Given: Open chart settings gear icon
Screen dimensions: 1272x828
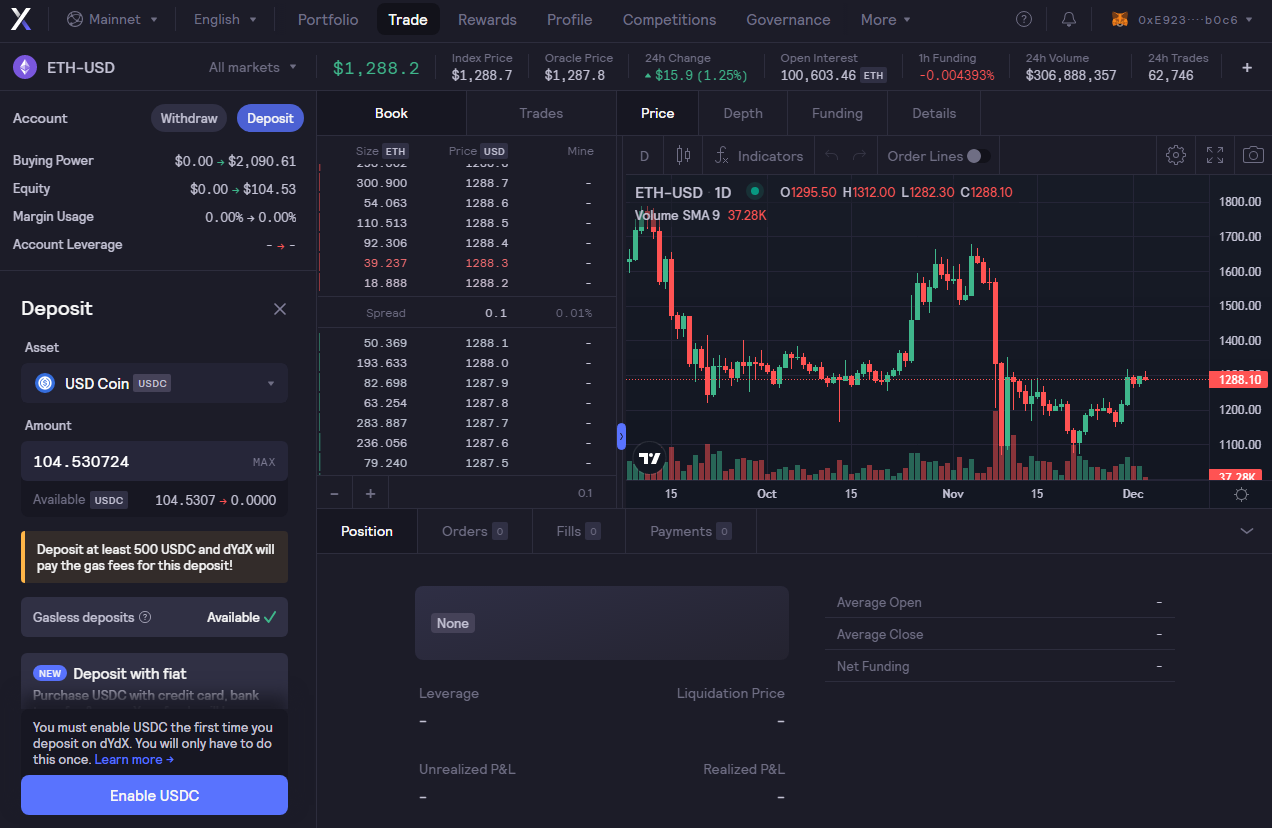Looking at the screenshot, I should pos(1176,155).
